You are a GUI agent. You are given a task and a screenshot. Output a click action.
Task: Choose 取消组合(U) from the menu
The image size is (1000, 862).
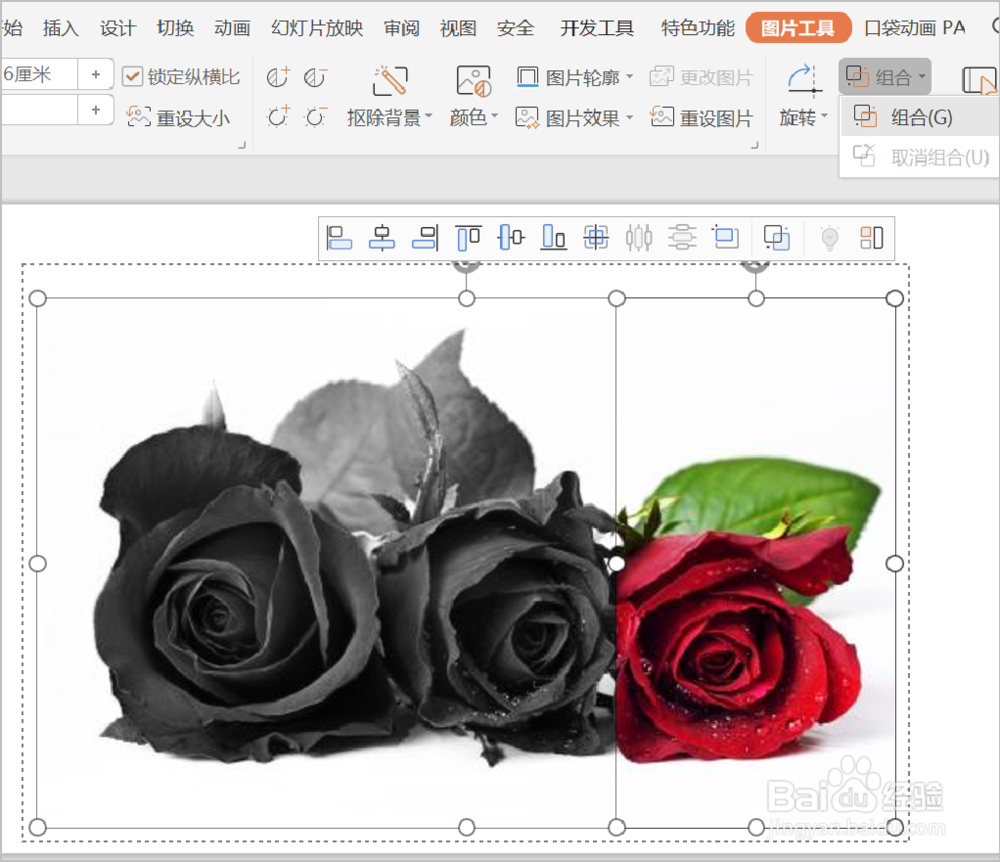pos(920,157)
